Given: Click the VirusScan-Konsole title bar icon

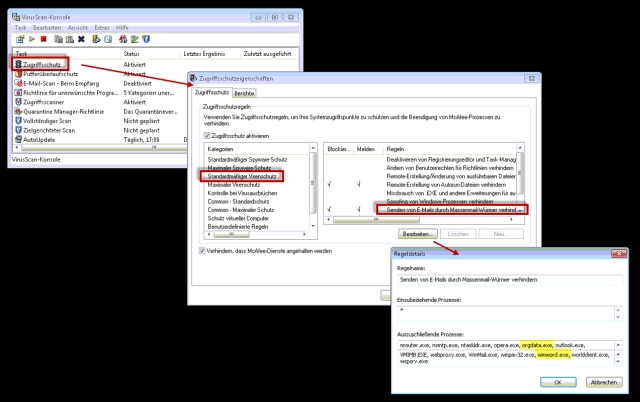Looking at the screenshot, I should [16, 17].
